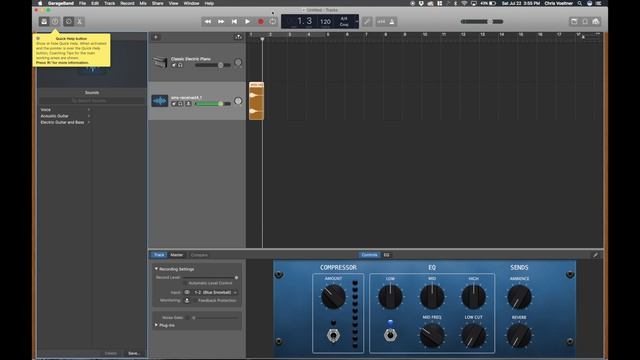Toggle the Count-in button
The width and height of the screenshot is (640, 360).
(x=381, y=21)
